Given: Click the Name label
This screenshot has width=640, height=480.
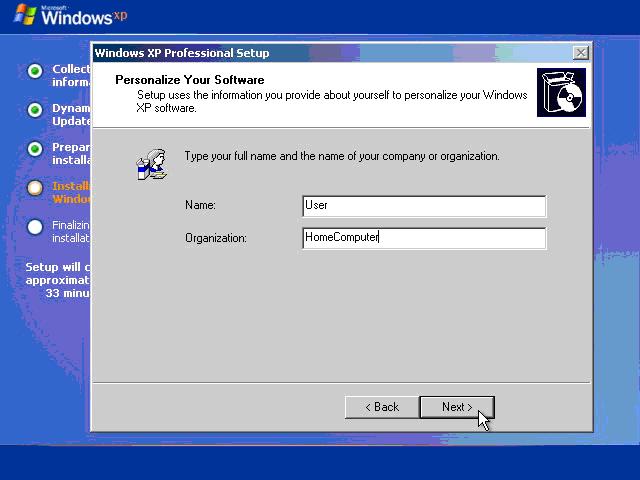Looking at the screenshot, I should [200, 206].
